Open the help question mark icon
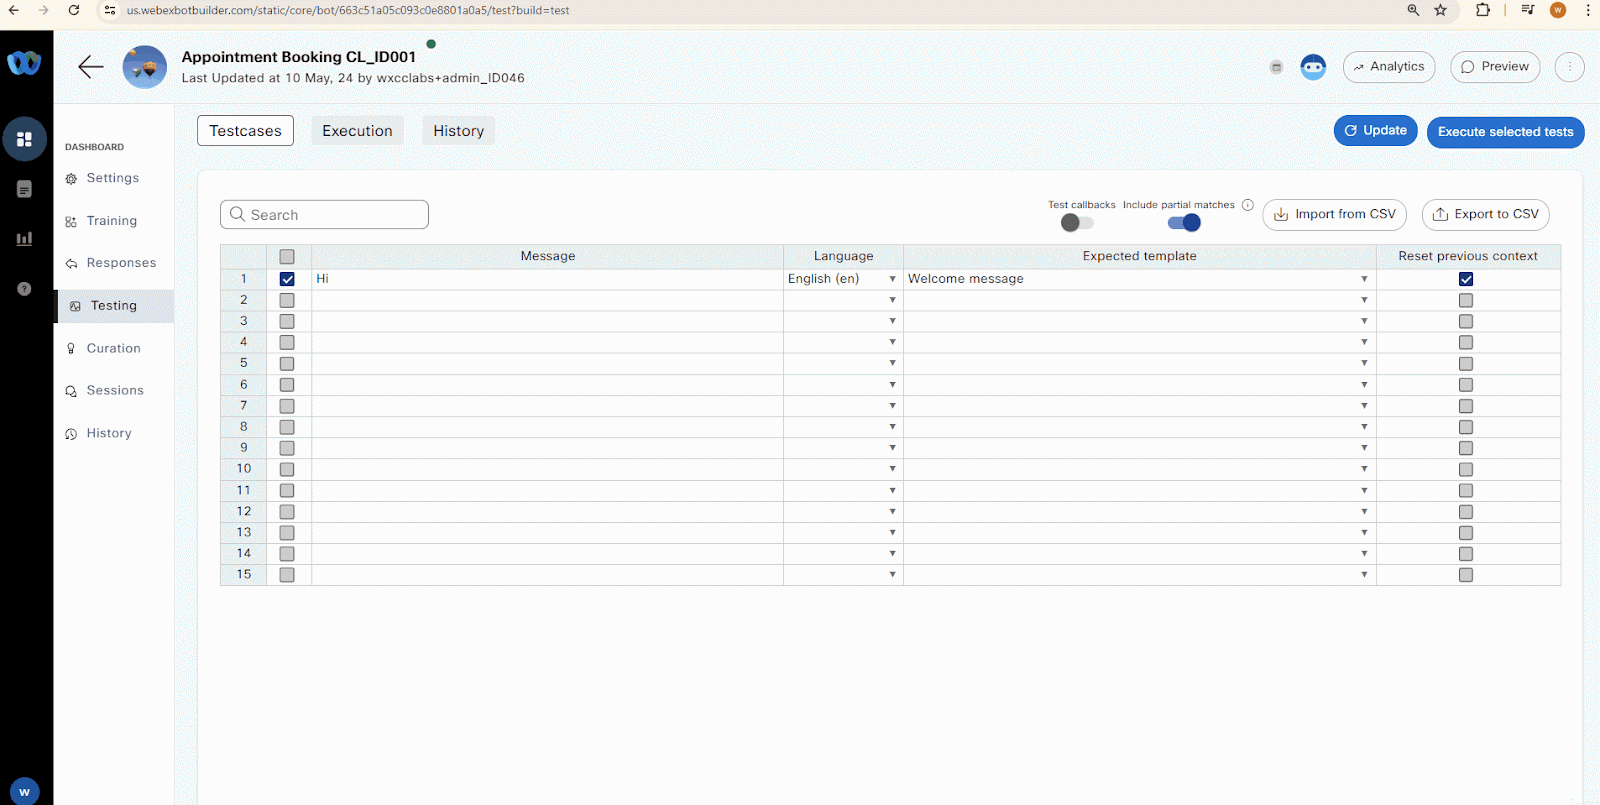 pyautogui.click(x=25, y=289)
